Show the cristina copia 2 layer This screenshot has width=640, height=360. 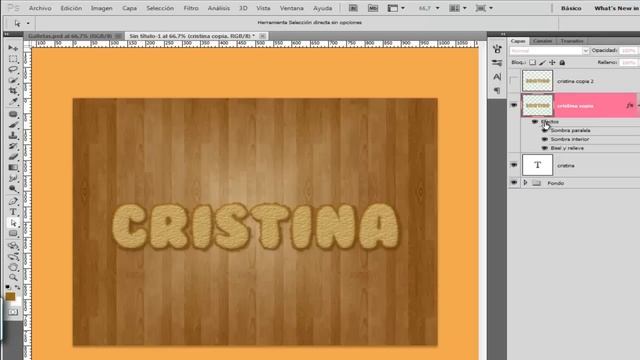514,81
